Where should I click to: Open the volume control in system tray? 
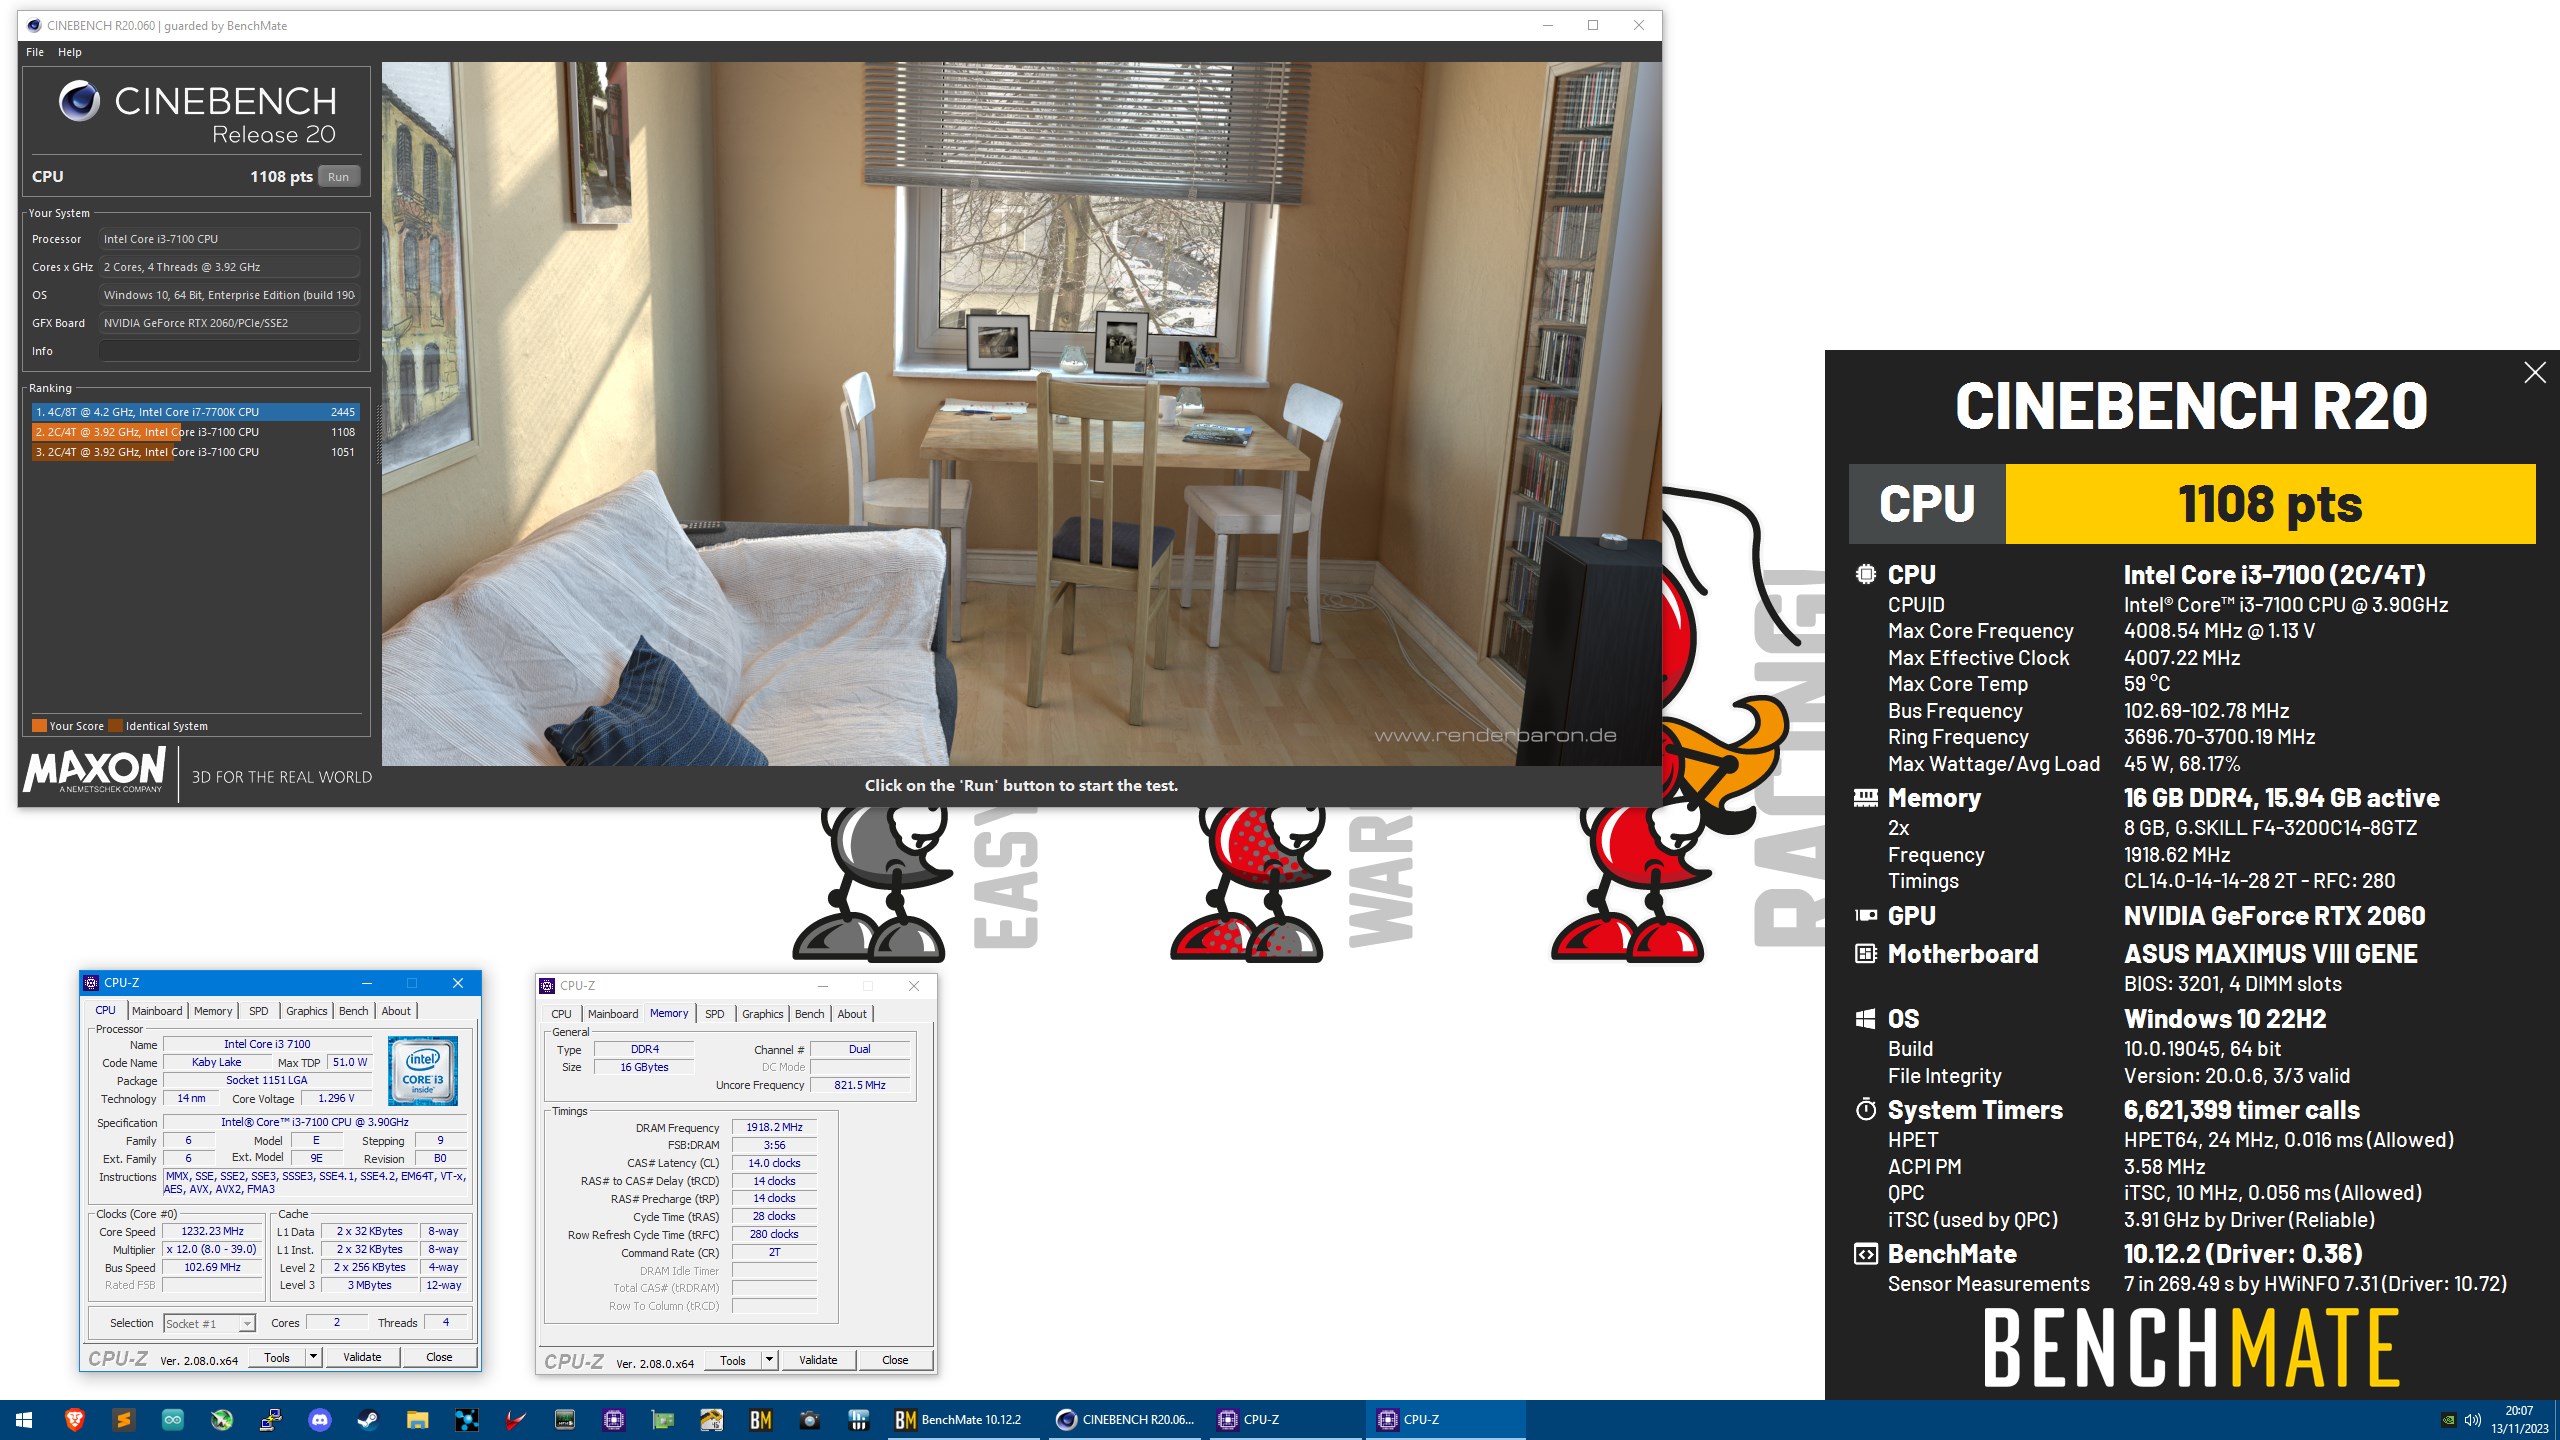coord(2473,1420)
